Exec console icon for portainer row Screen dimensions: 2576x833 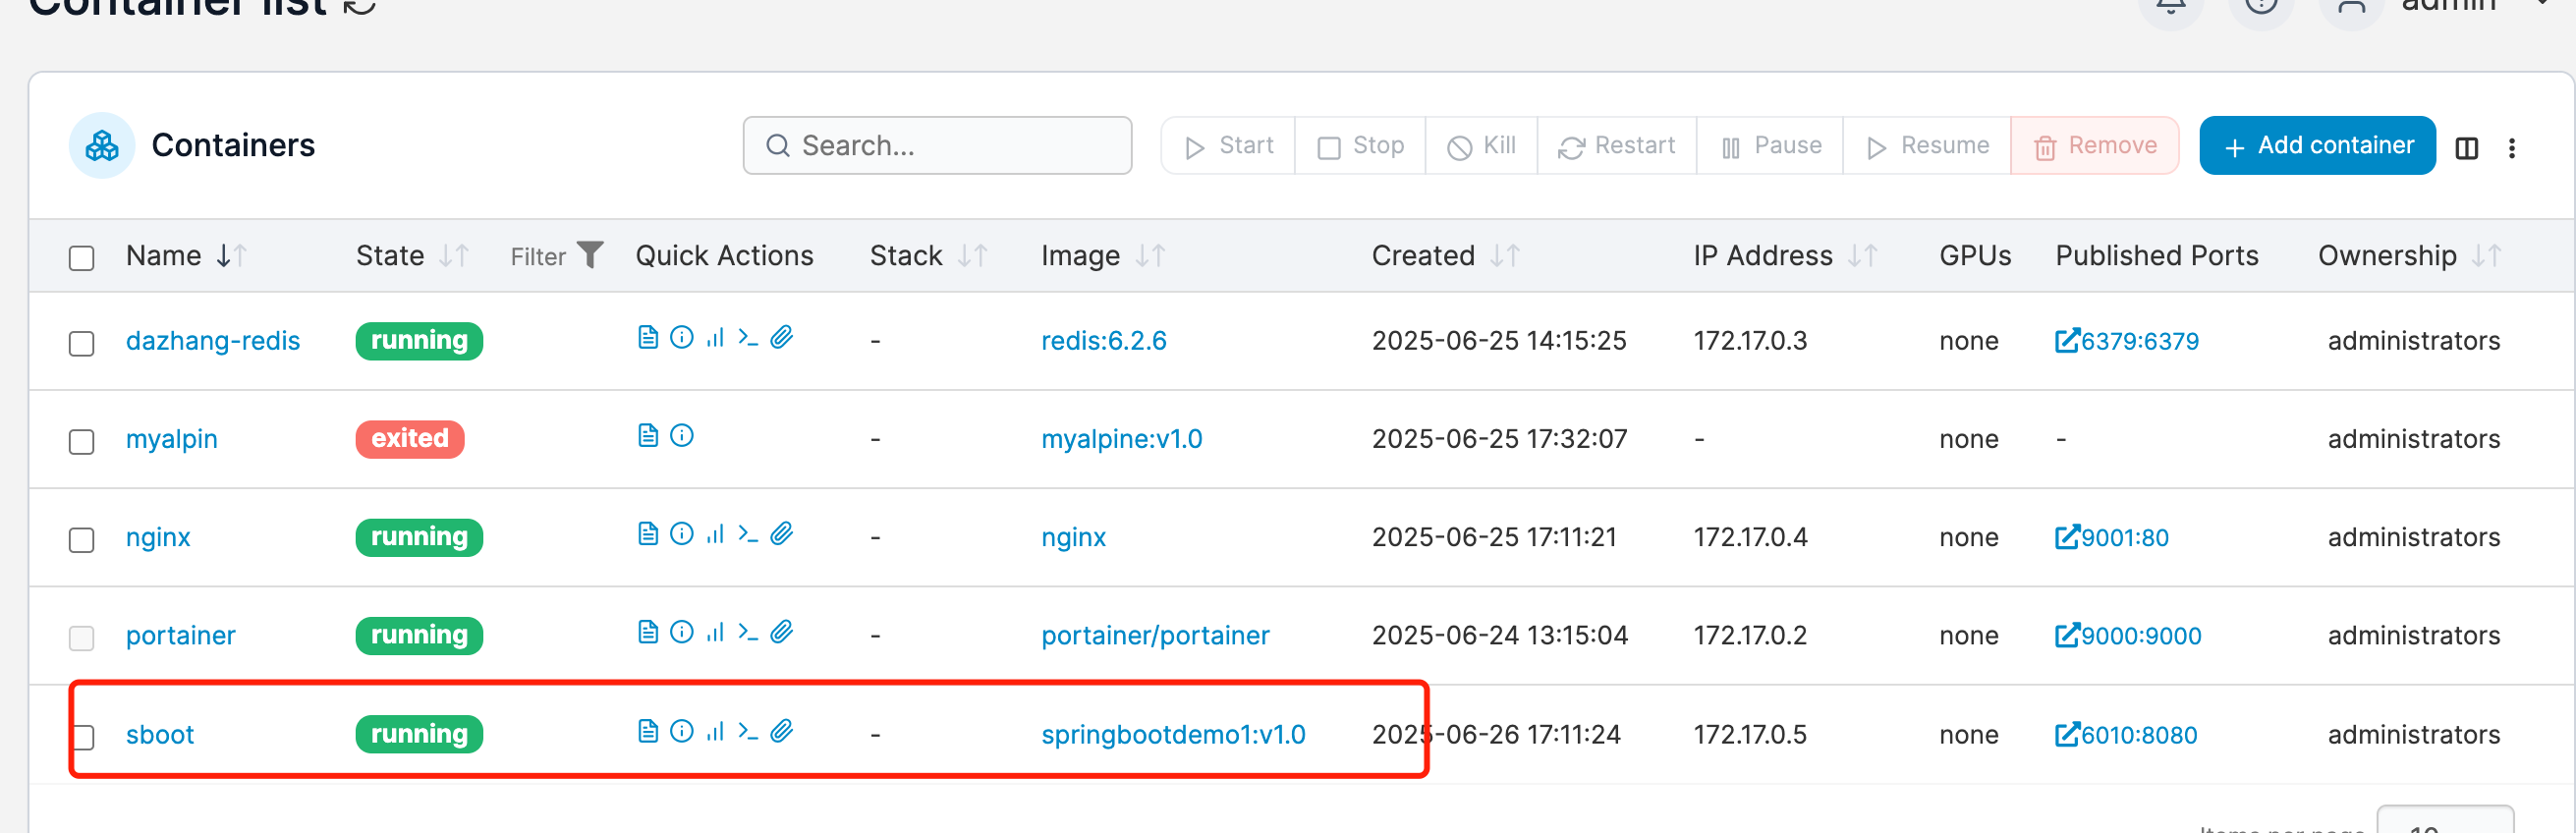[x=748, y=632]
